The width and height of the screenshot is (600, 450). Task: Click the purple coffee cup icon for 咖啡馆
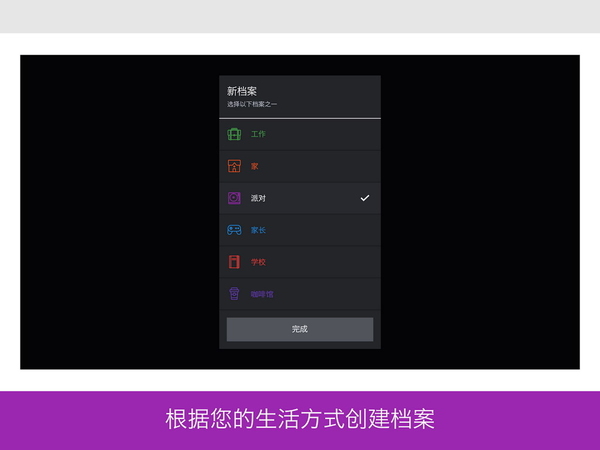[x=234, y=294]
